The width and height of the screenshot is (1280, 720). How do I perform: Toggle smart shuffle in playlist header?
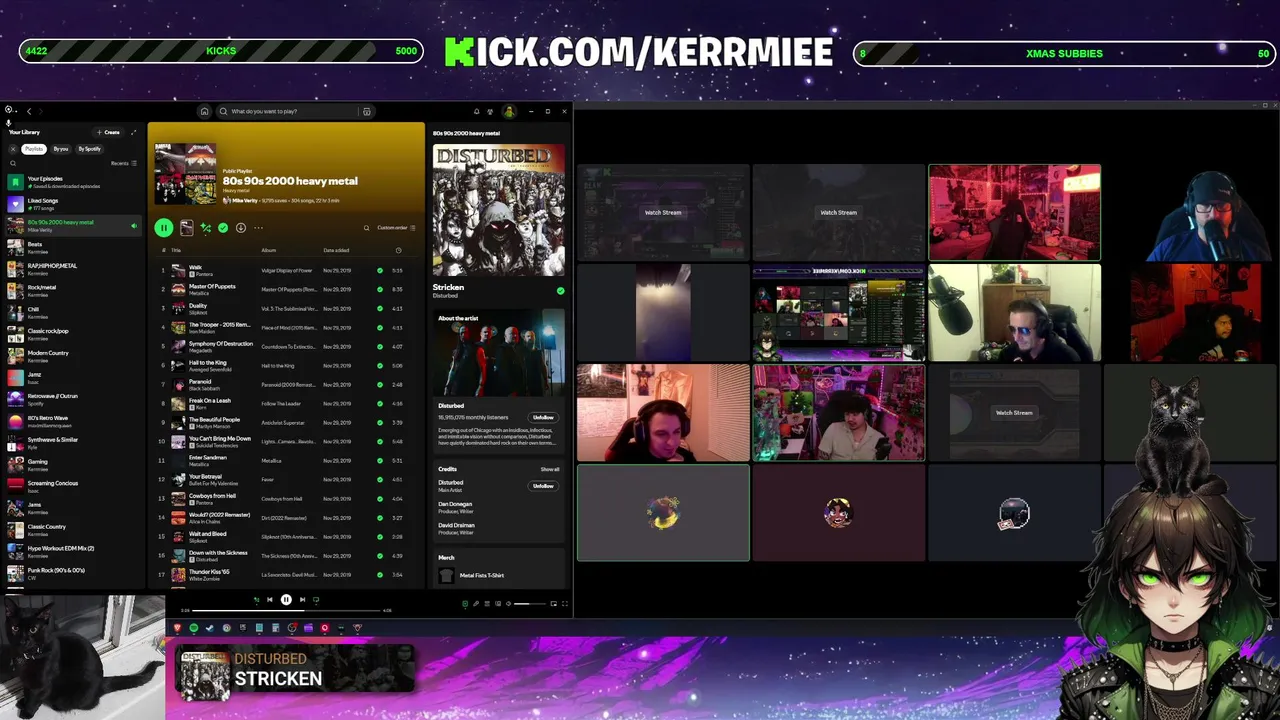(206, 228)
